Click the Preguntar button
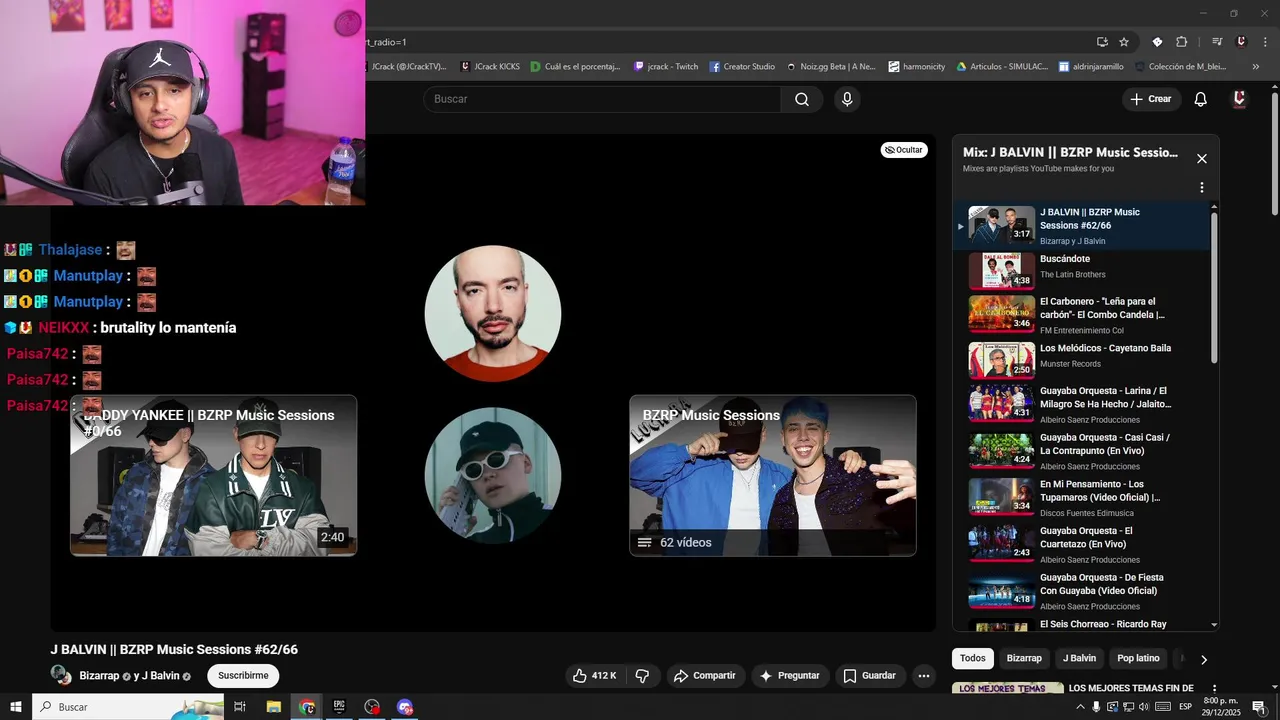 tap(789, 676)
